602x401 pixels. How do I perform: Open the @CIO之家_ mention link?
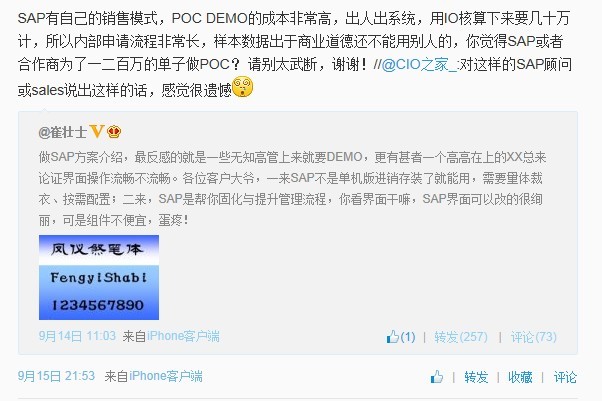click(419, 65)
